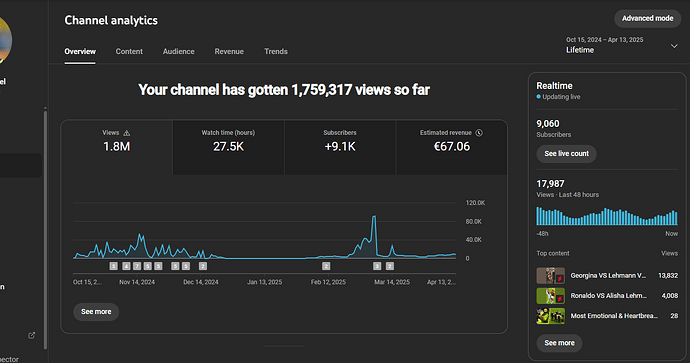The height and width of the screenshot is (363, 690).
Task: Click the left sidebar vertical scrollbar
Action: click(45, 229)
